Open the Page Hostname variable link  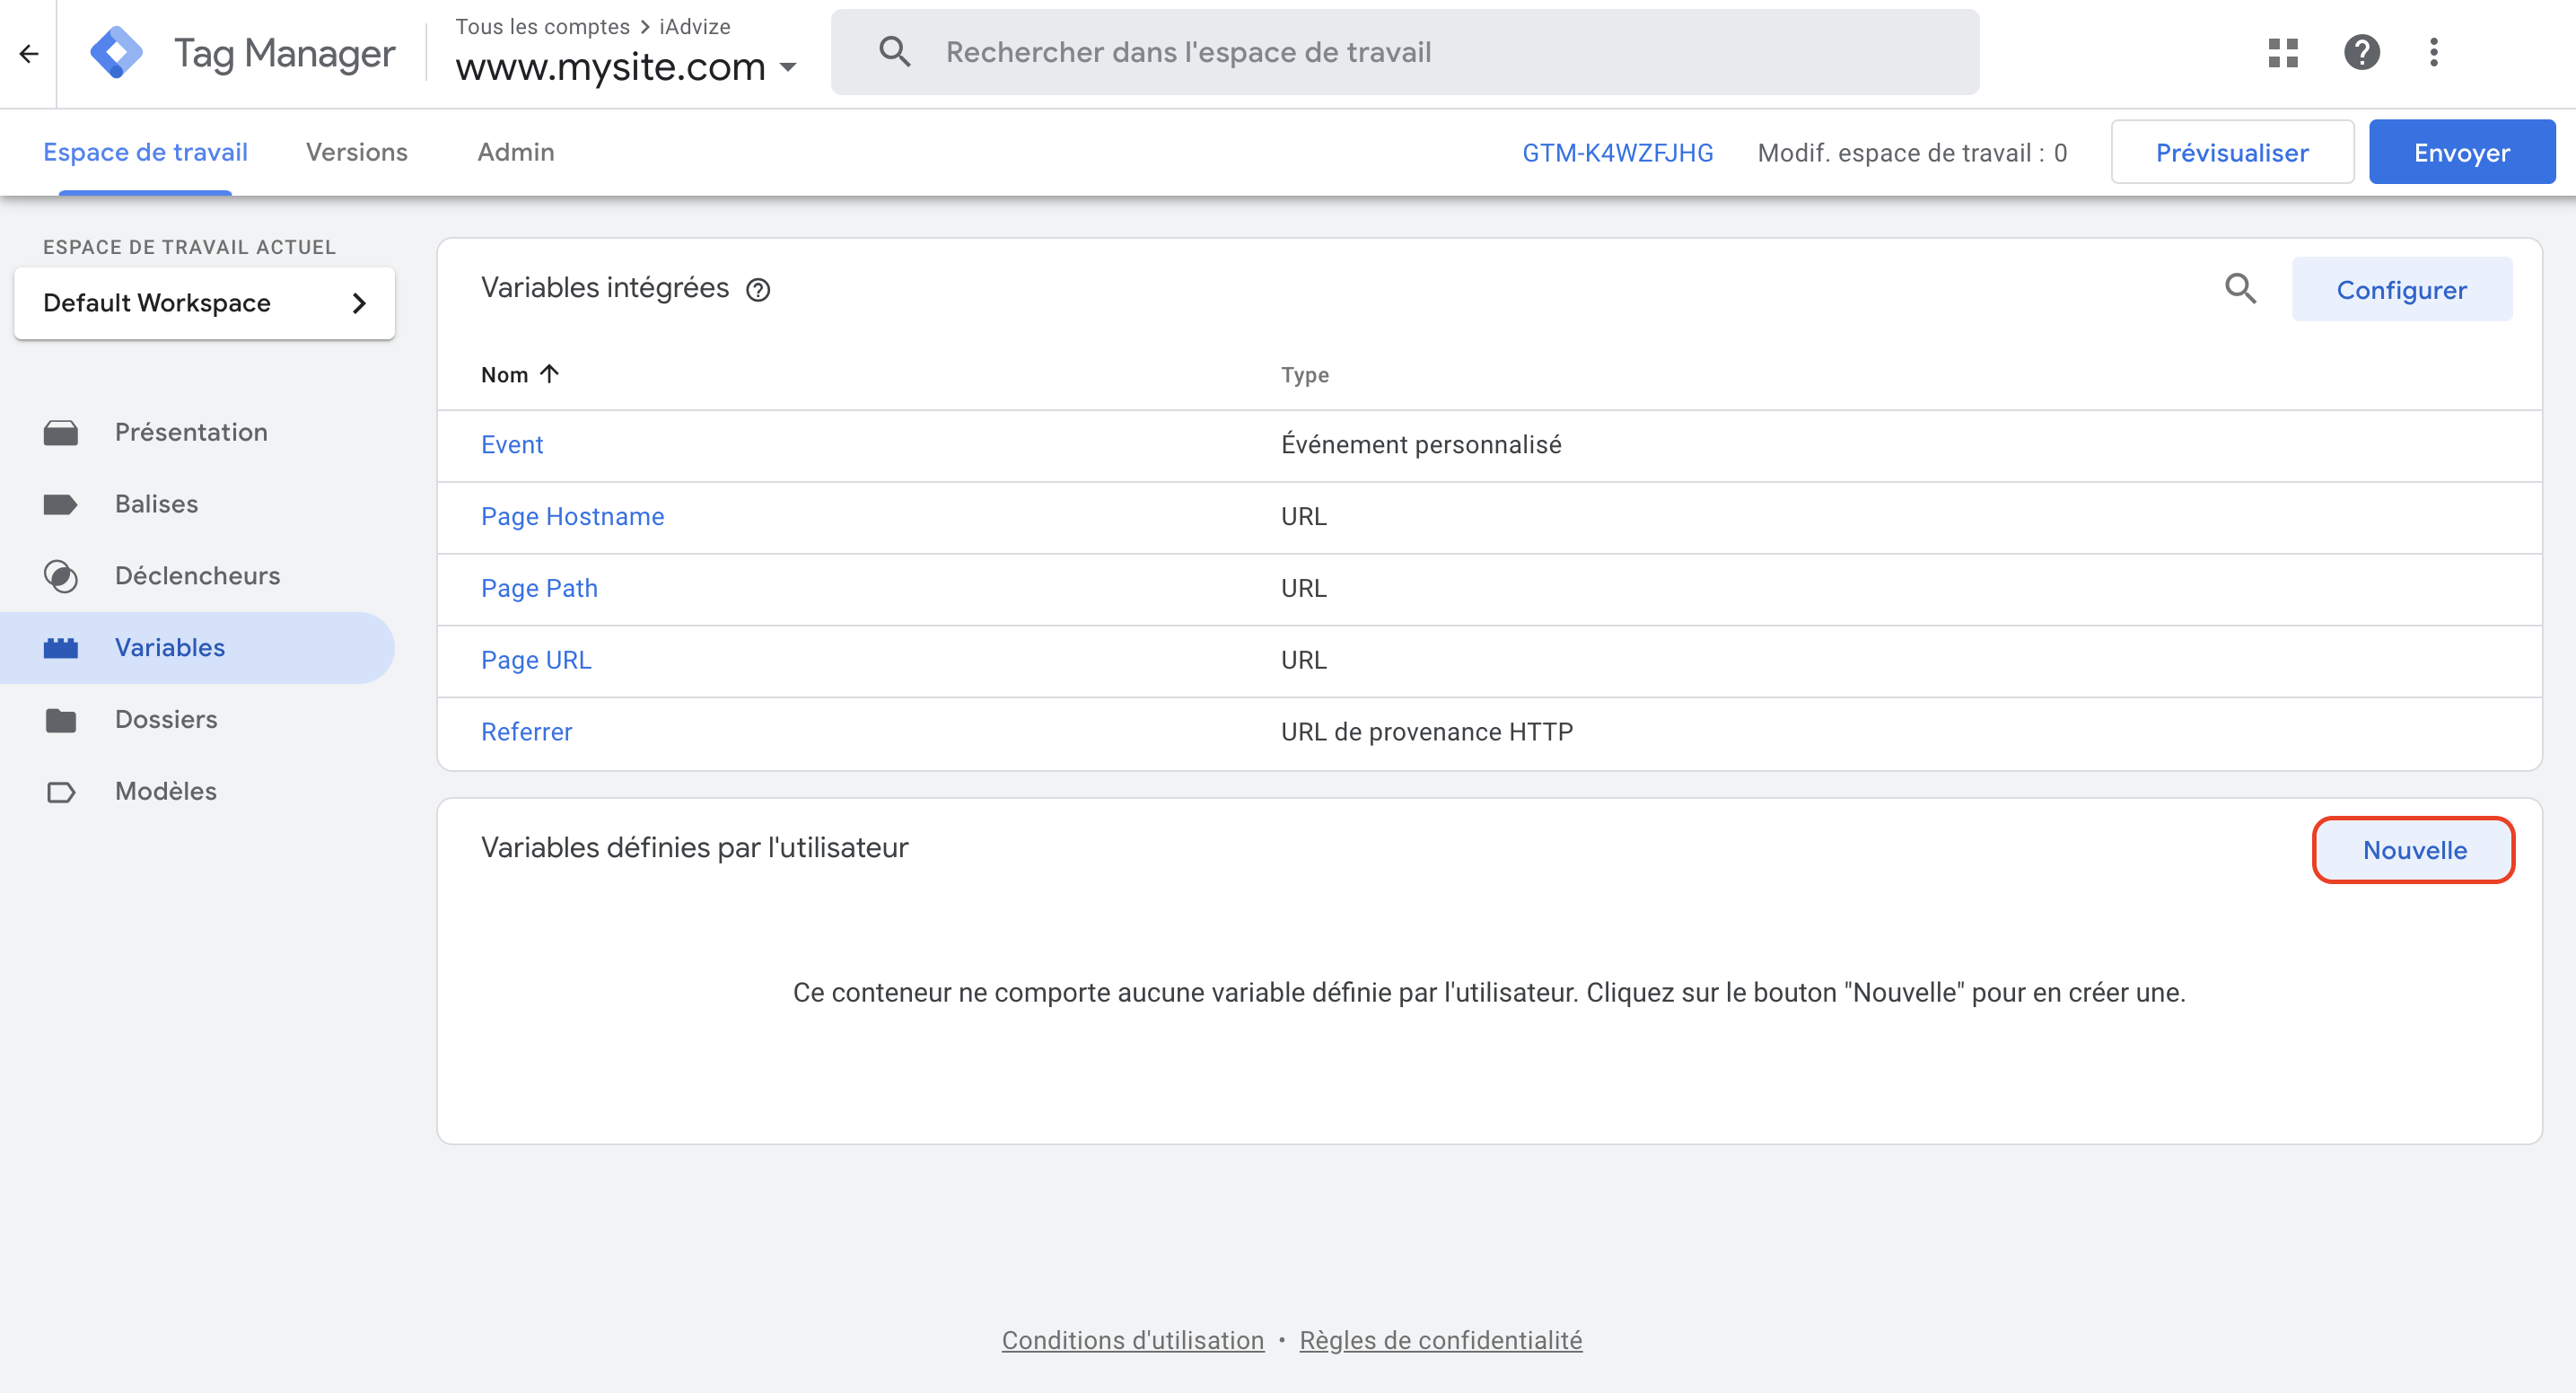point(572,516)
